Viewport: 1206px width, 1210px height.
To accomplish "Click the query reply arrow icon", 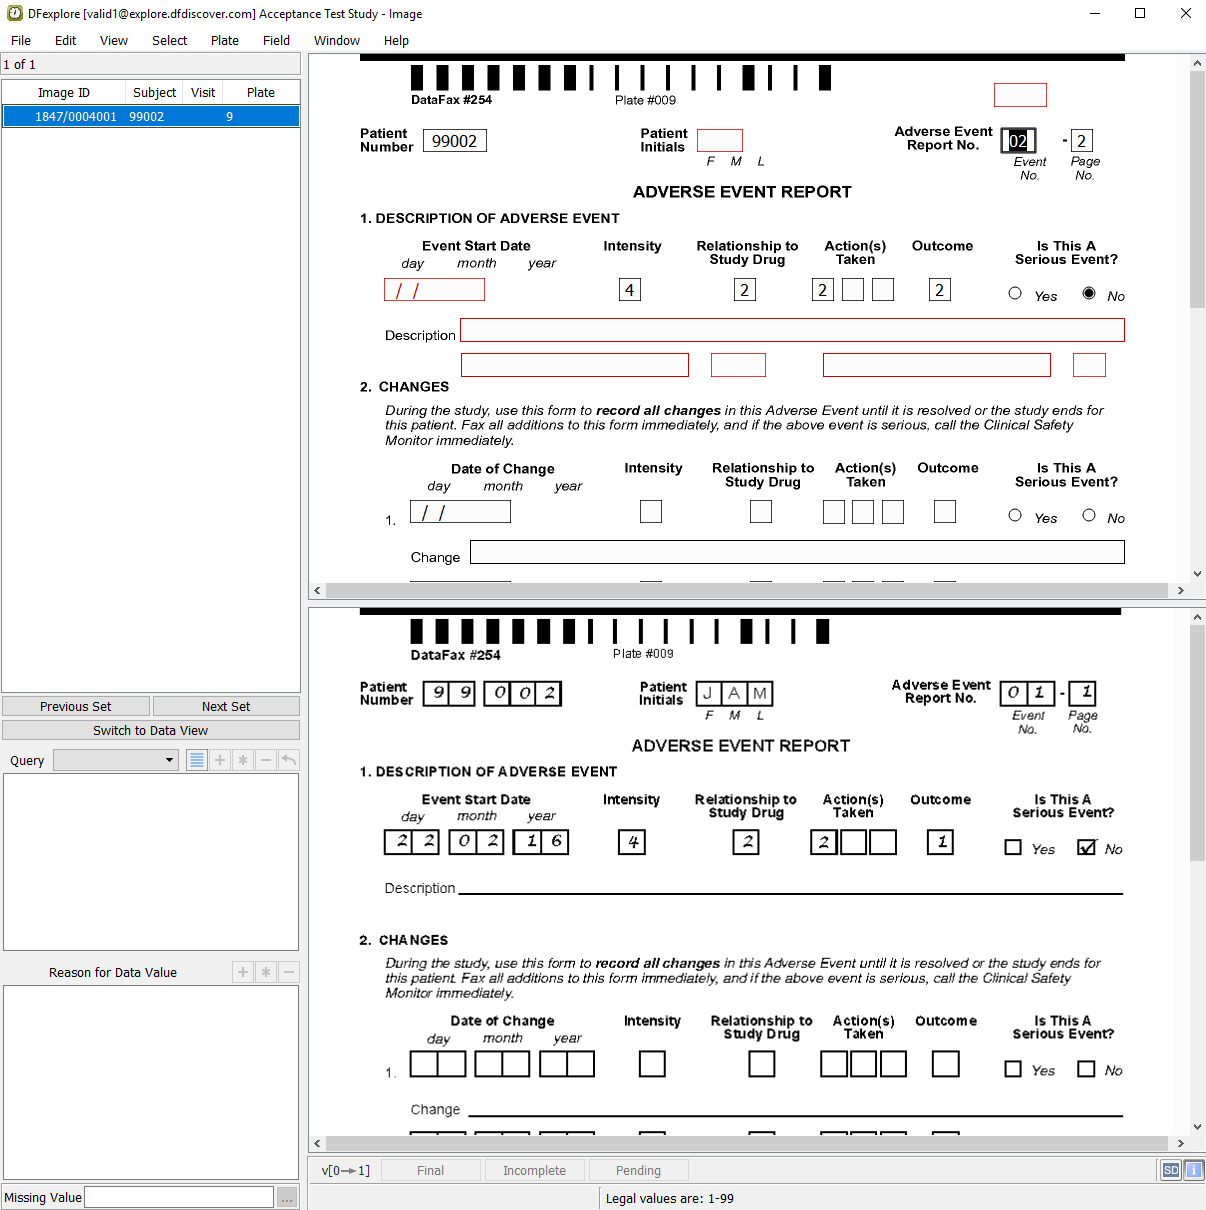I will (288, 760).
